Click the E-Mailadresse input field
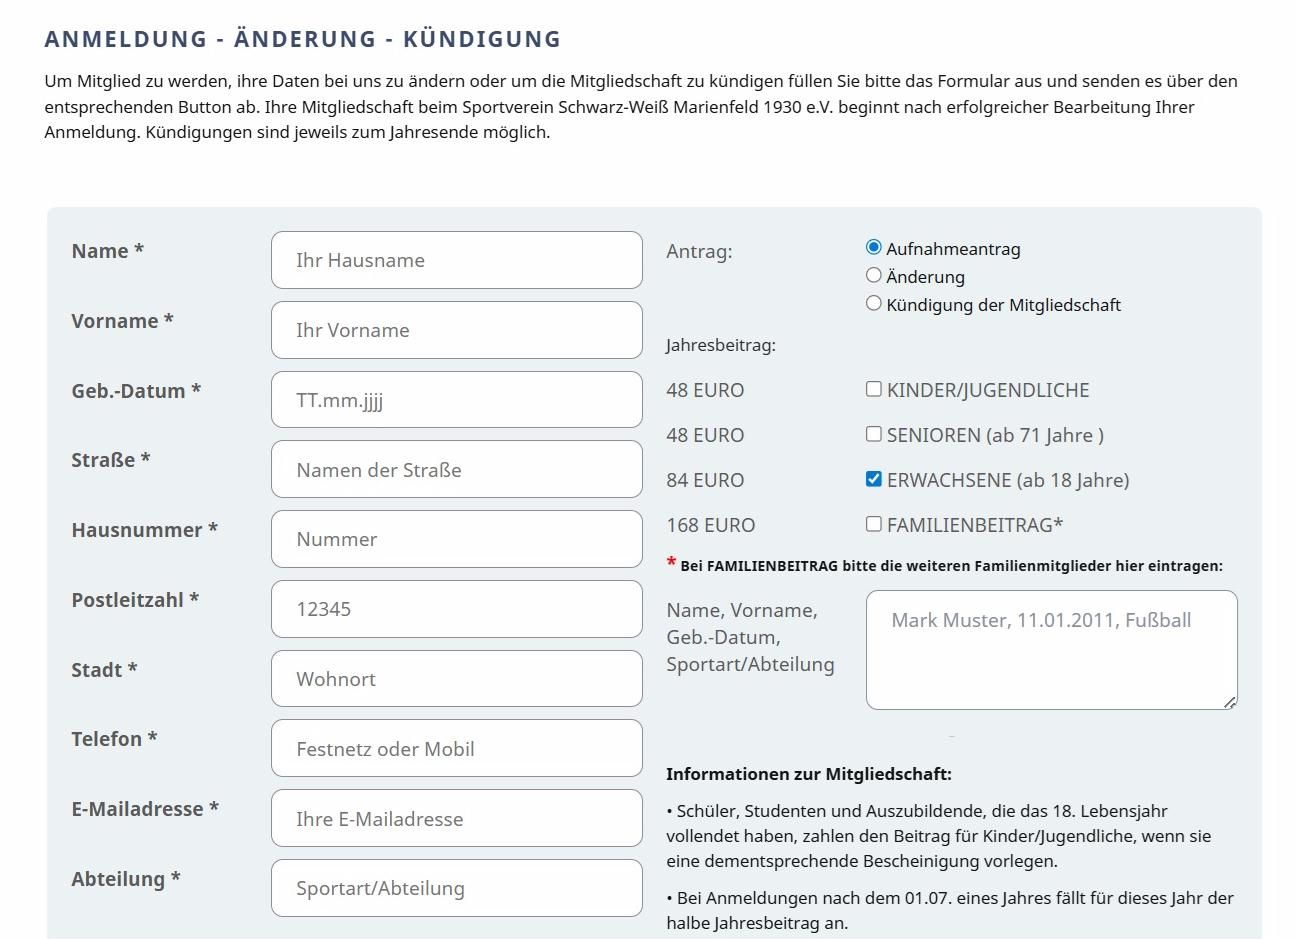The image size is (1295, 939). click(456, 818)
